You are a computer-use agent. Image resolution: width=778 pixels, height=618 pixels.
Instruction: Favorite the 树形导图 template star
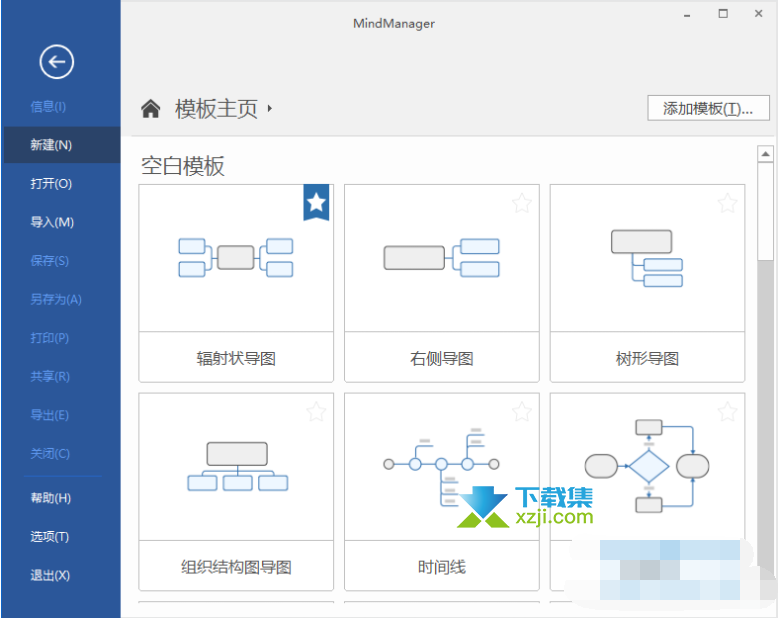(727, 203)
